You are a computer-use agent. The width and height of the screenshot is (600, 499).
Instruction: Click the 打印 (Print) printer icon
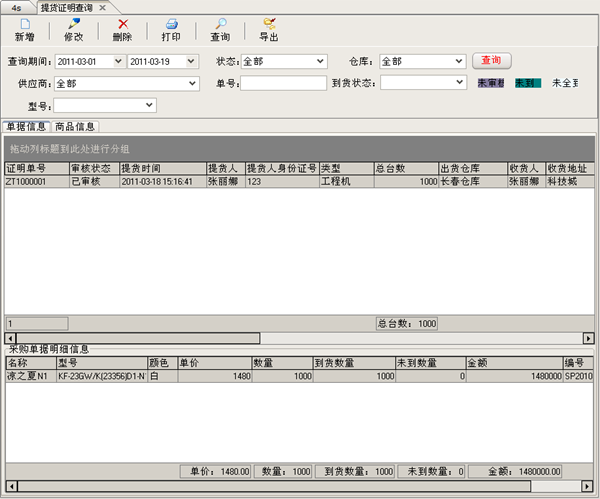click(171, 24)
